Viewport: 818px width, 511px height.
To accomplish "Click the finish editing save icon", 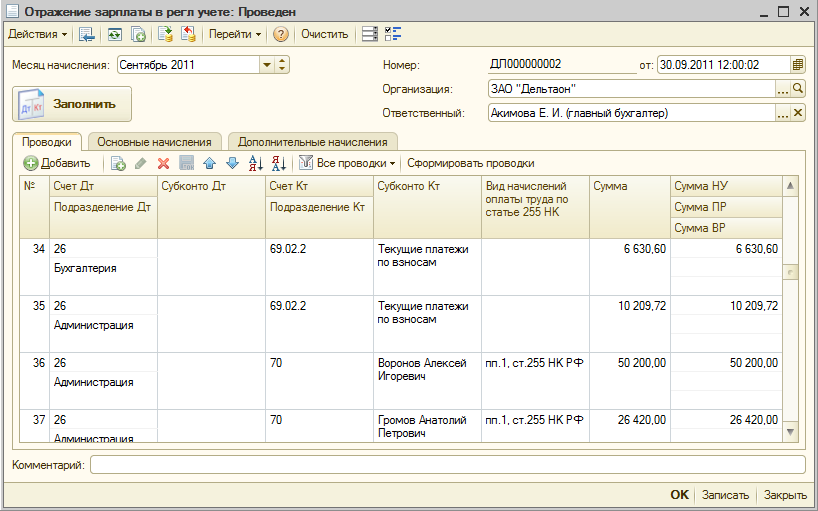I will 186,164.
